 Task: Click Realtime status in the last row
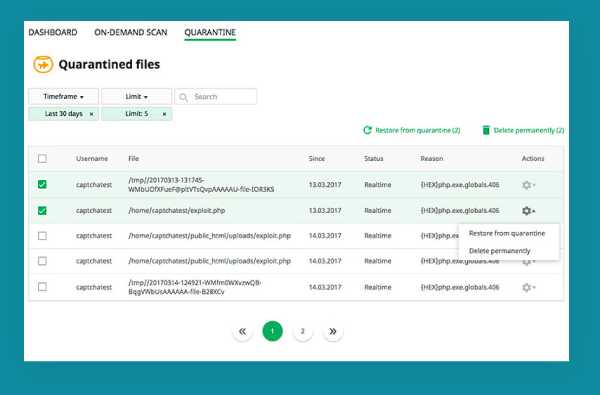tap(378, 287)
